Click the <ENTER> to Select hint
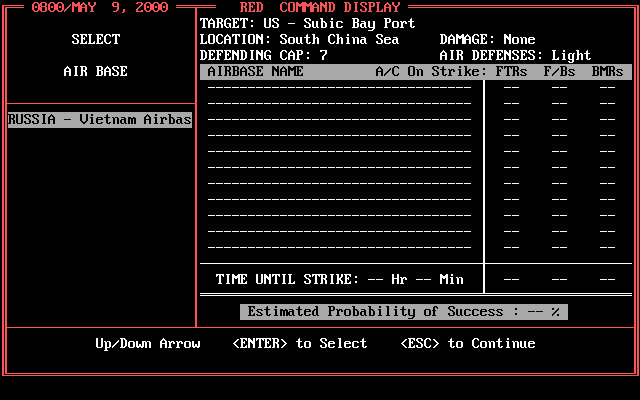The height and width of the screenshot is (400, 640). coord(300,344)
